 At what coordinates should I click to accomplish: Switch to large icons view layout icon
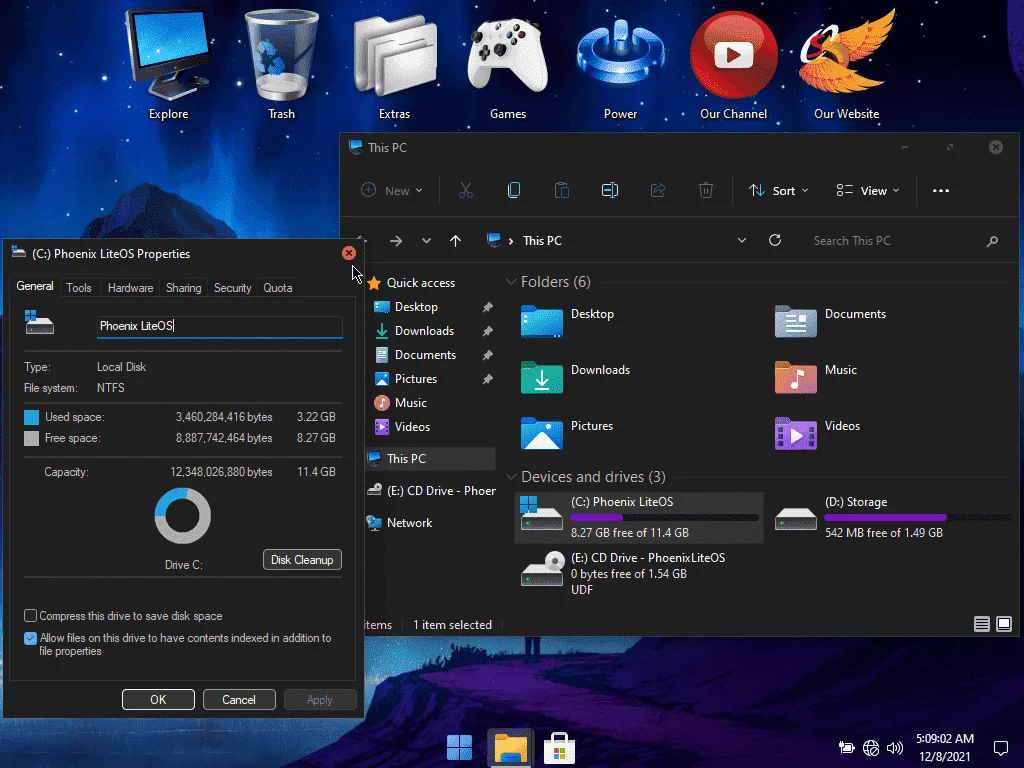point(1004,624)
